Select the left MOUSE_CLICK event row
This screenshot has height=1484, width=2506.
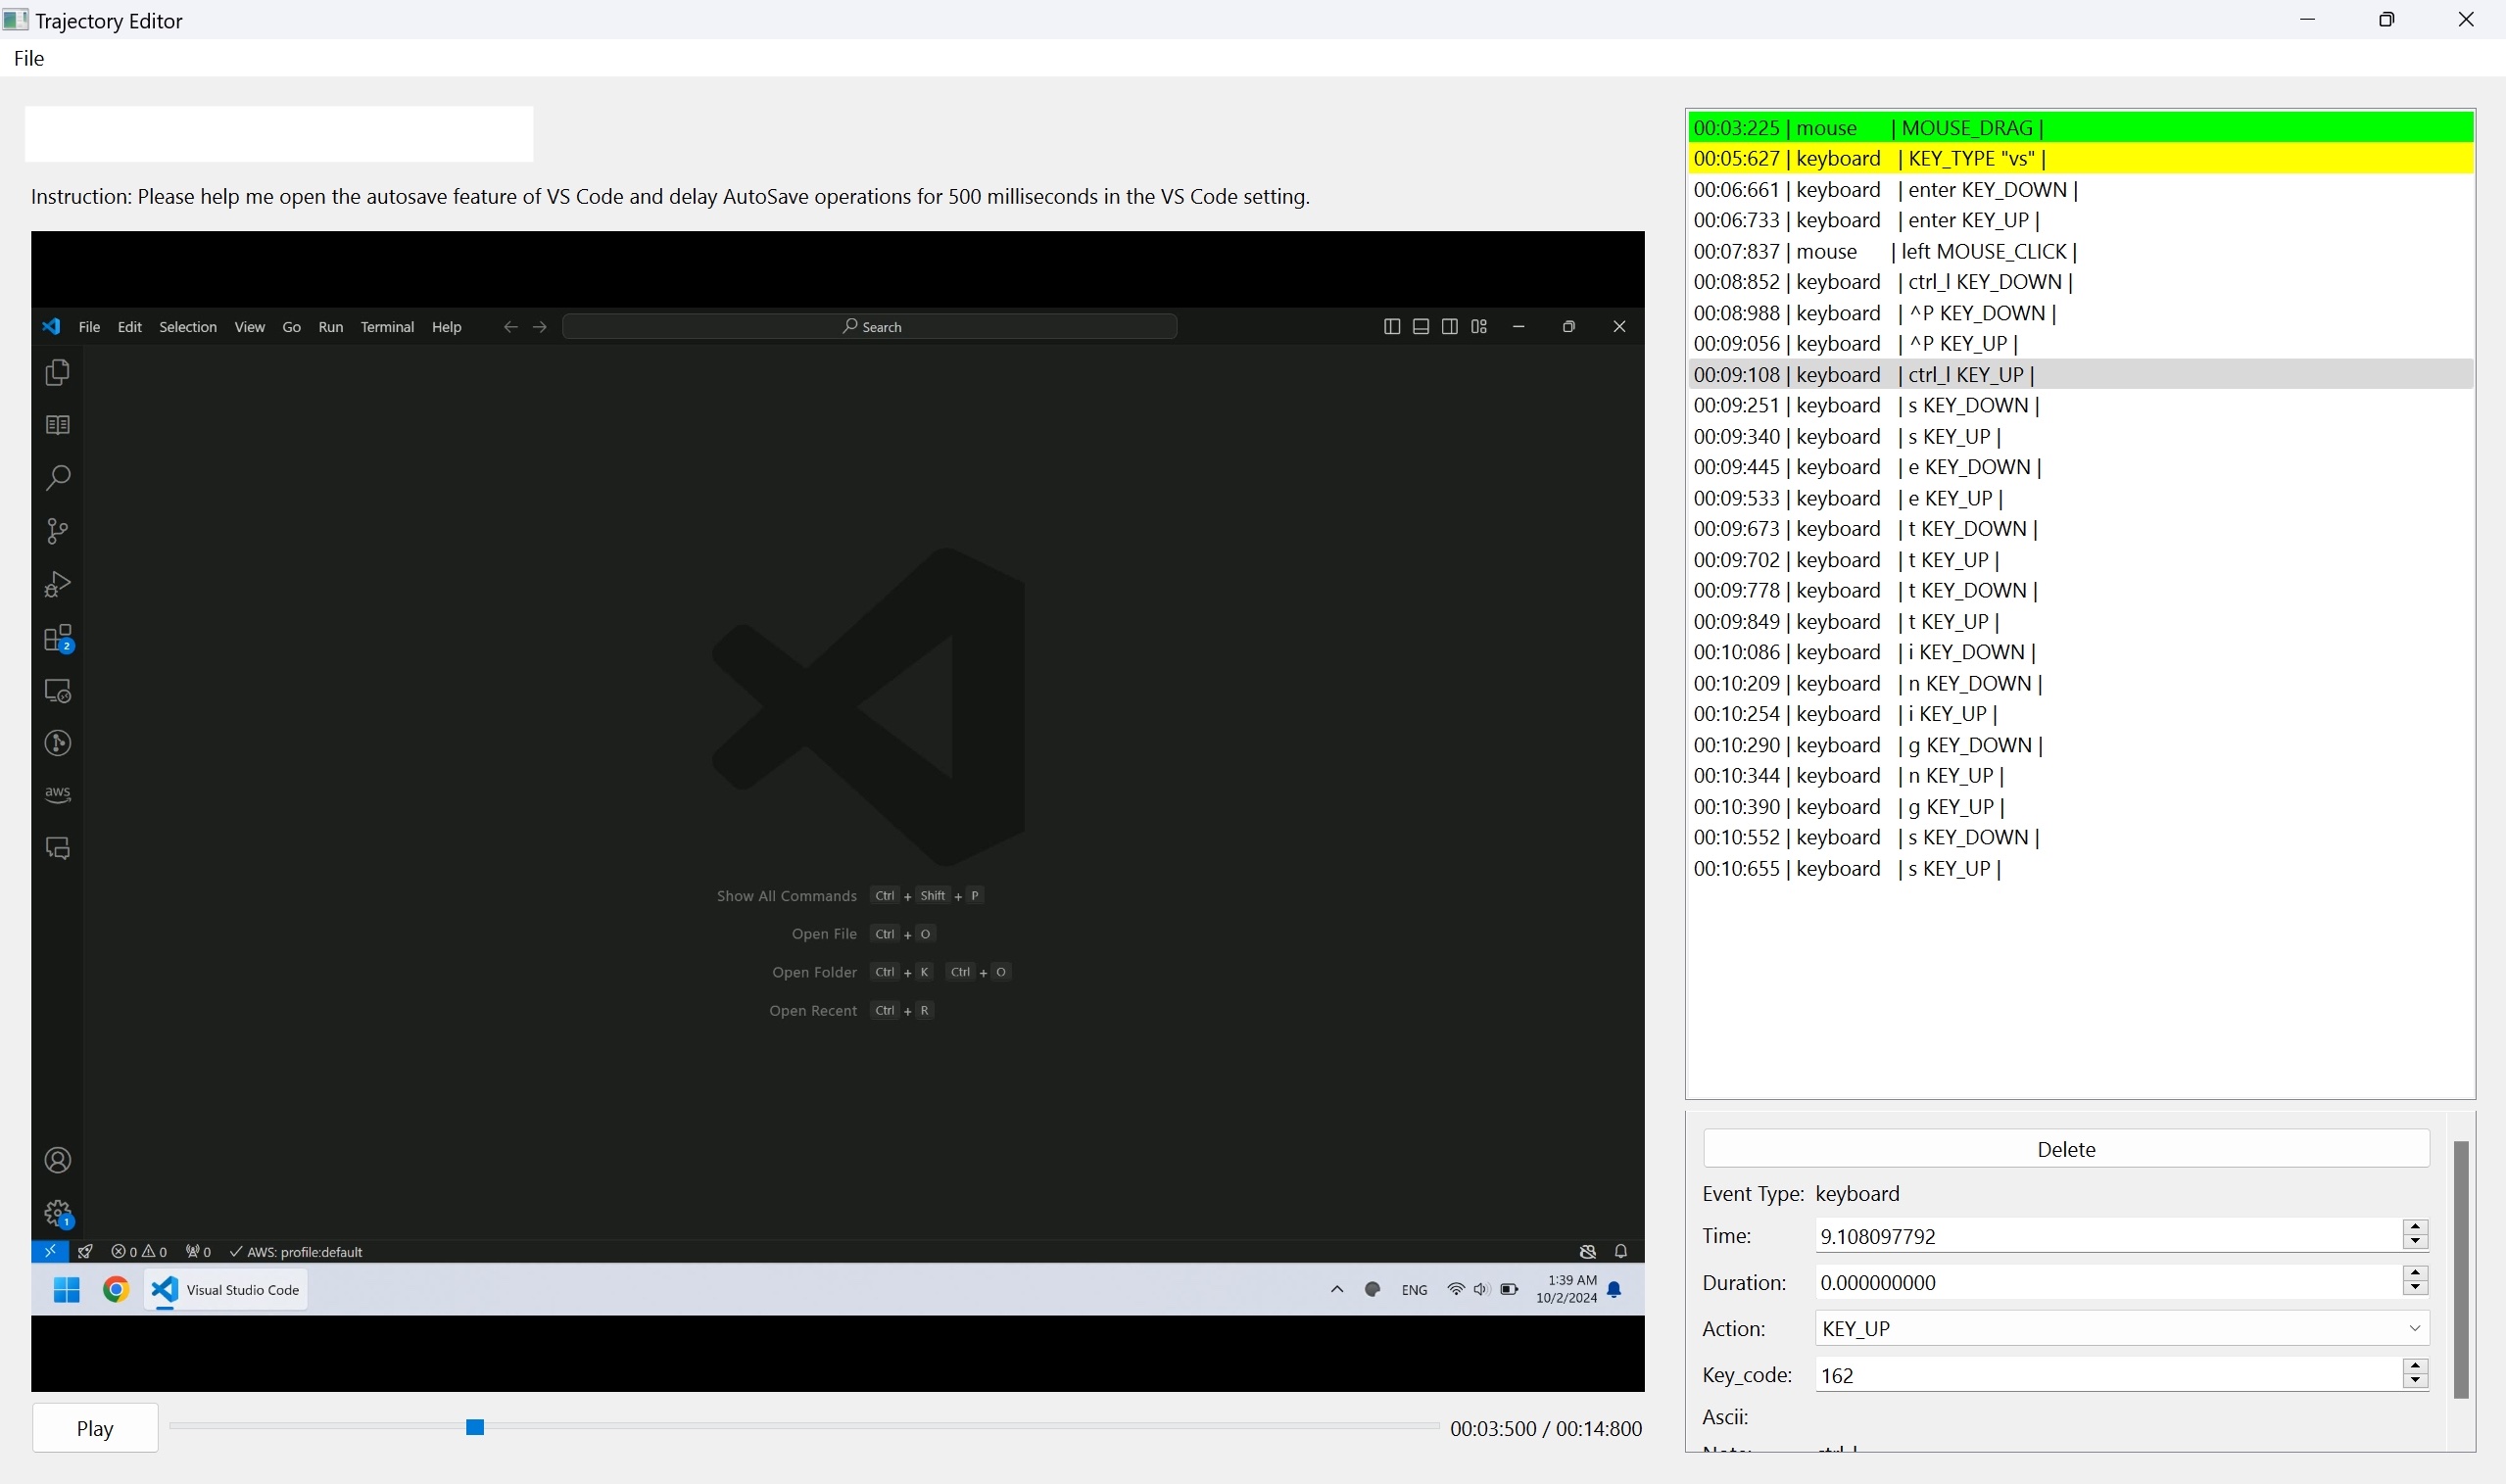1884,251
